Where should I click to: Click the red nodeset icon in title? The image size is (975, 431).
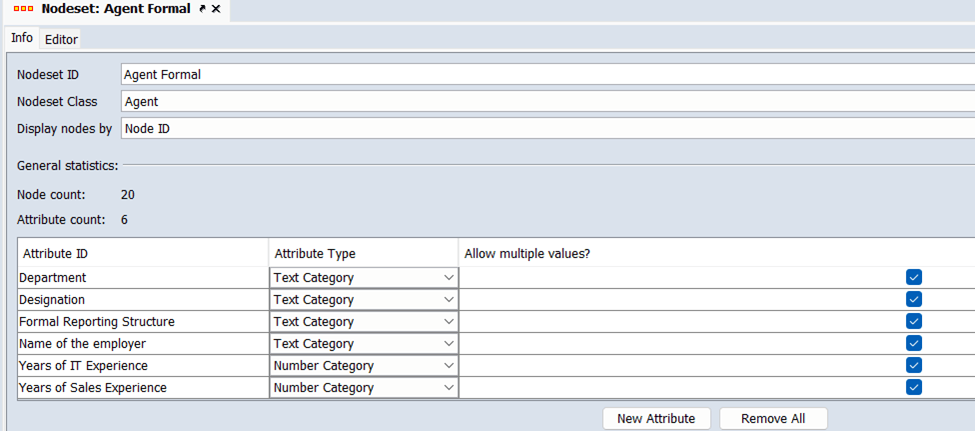coord(24,9)
